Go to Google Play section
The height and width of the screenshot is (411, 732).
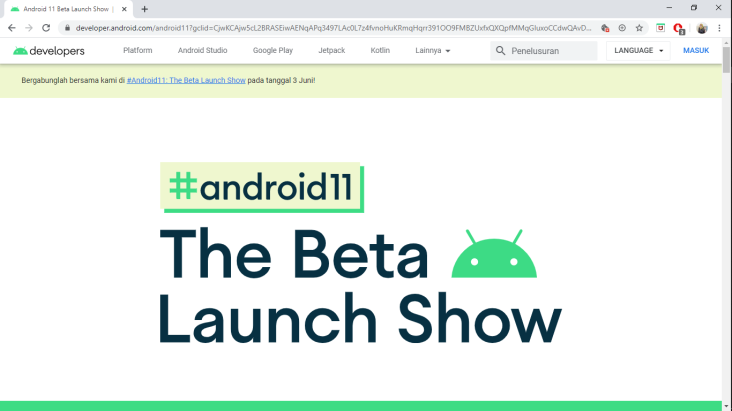pos(273,50)
